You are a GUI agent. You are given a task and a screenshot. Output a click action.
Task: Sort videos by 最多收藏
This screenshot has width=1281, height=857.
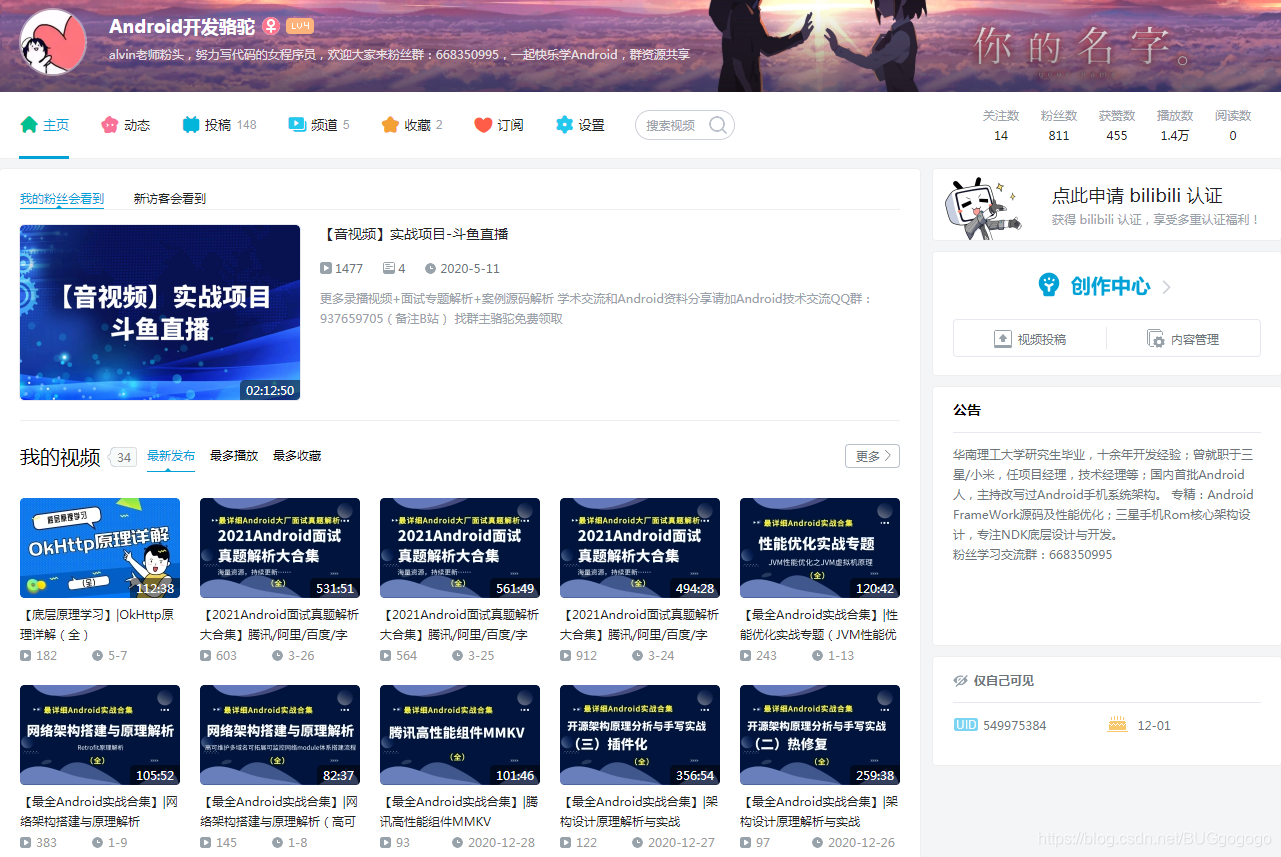[297, 456]
